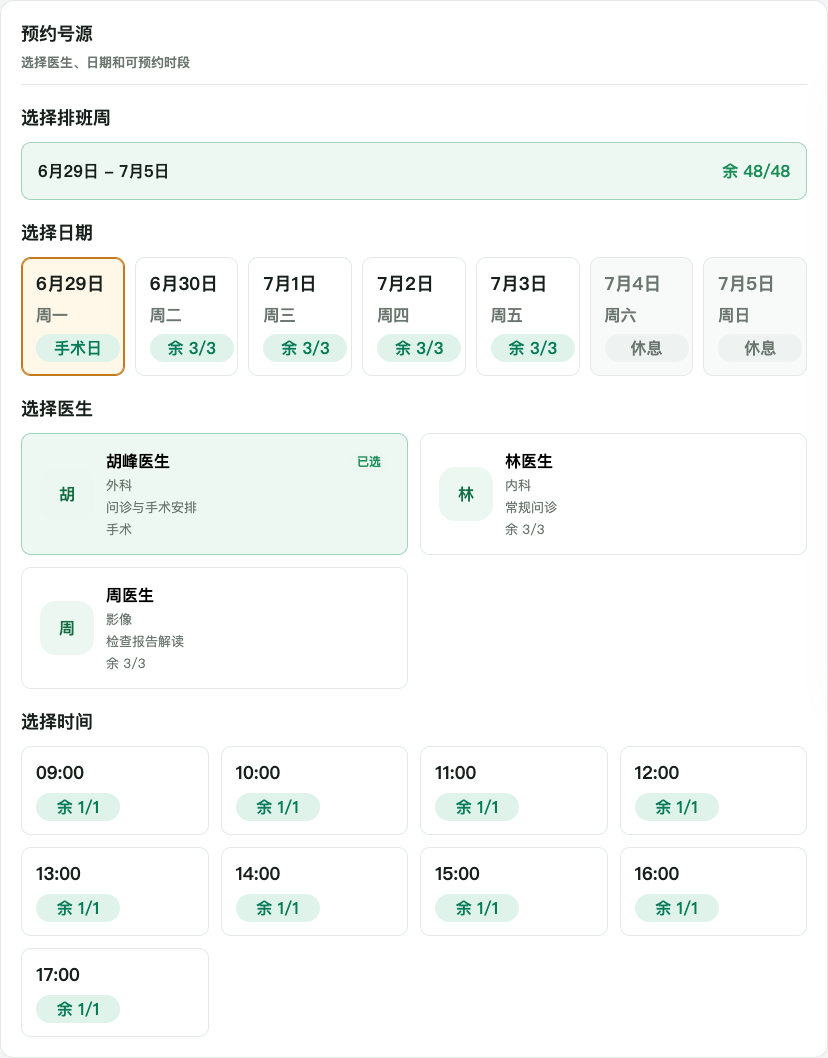
Task: Pick the 13:00 time slot
Action: coord(115,891)
